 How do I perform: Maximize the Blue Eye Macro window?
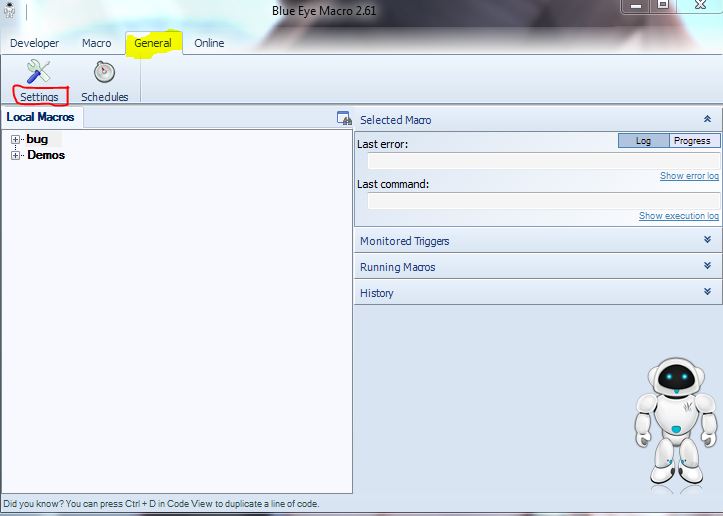(663, 6)
